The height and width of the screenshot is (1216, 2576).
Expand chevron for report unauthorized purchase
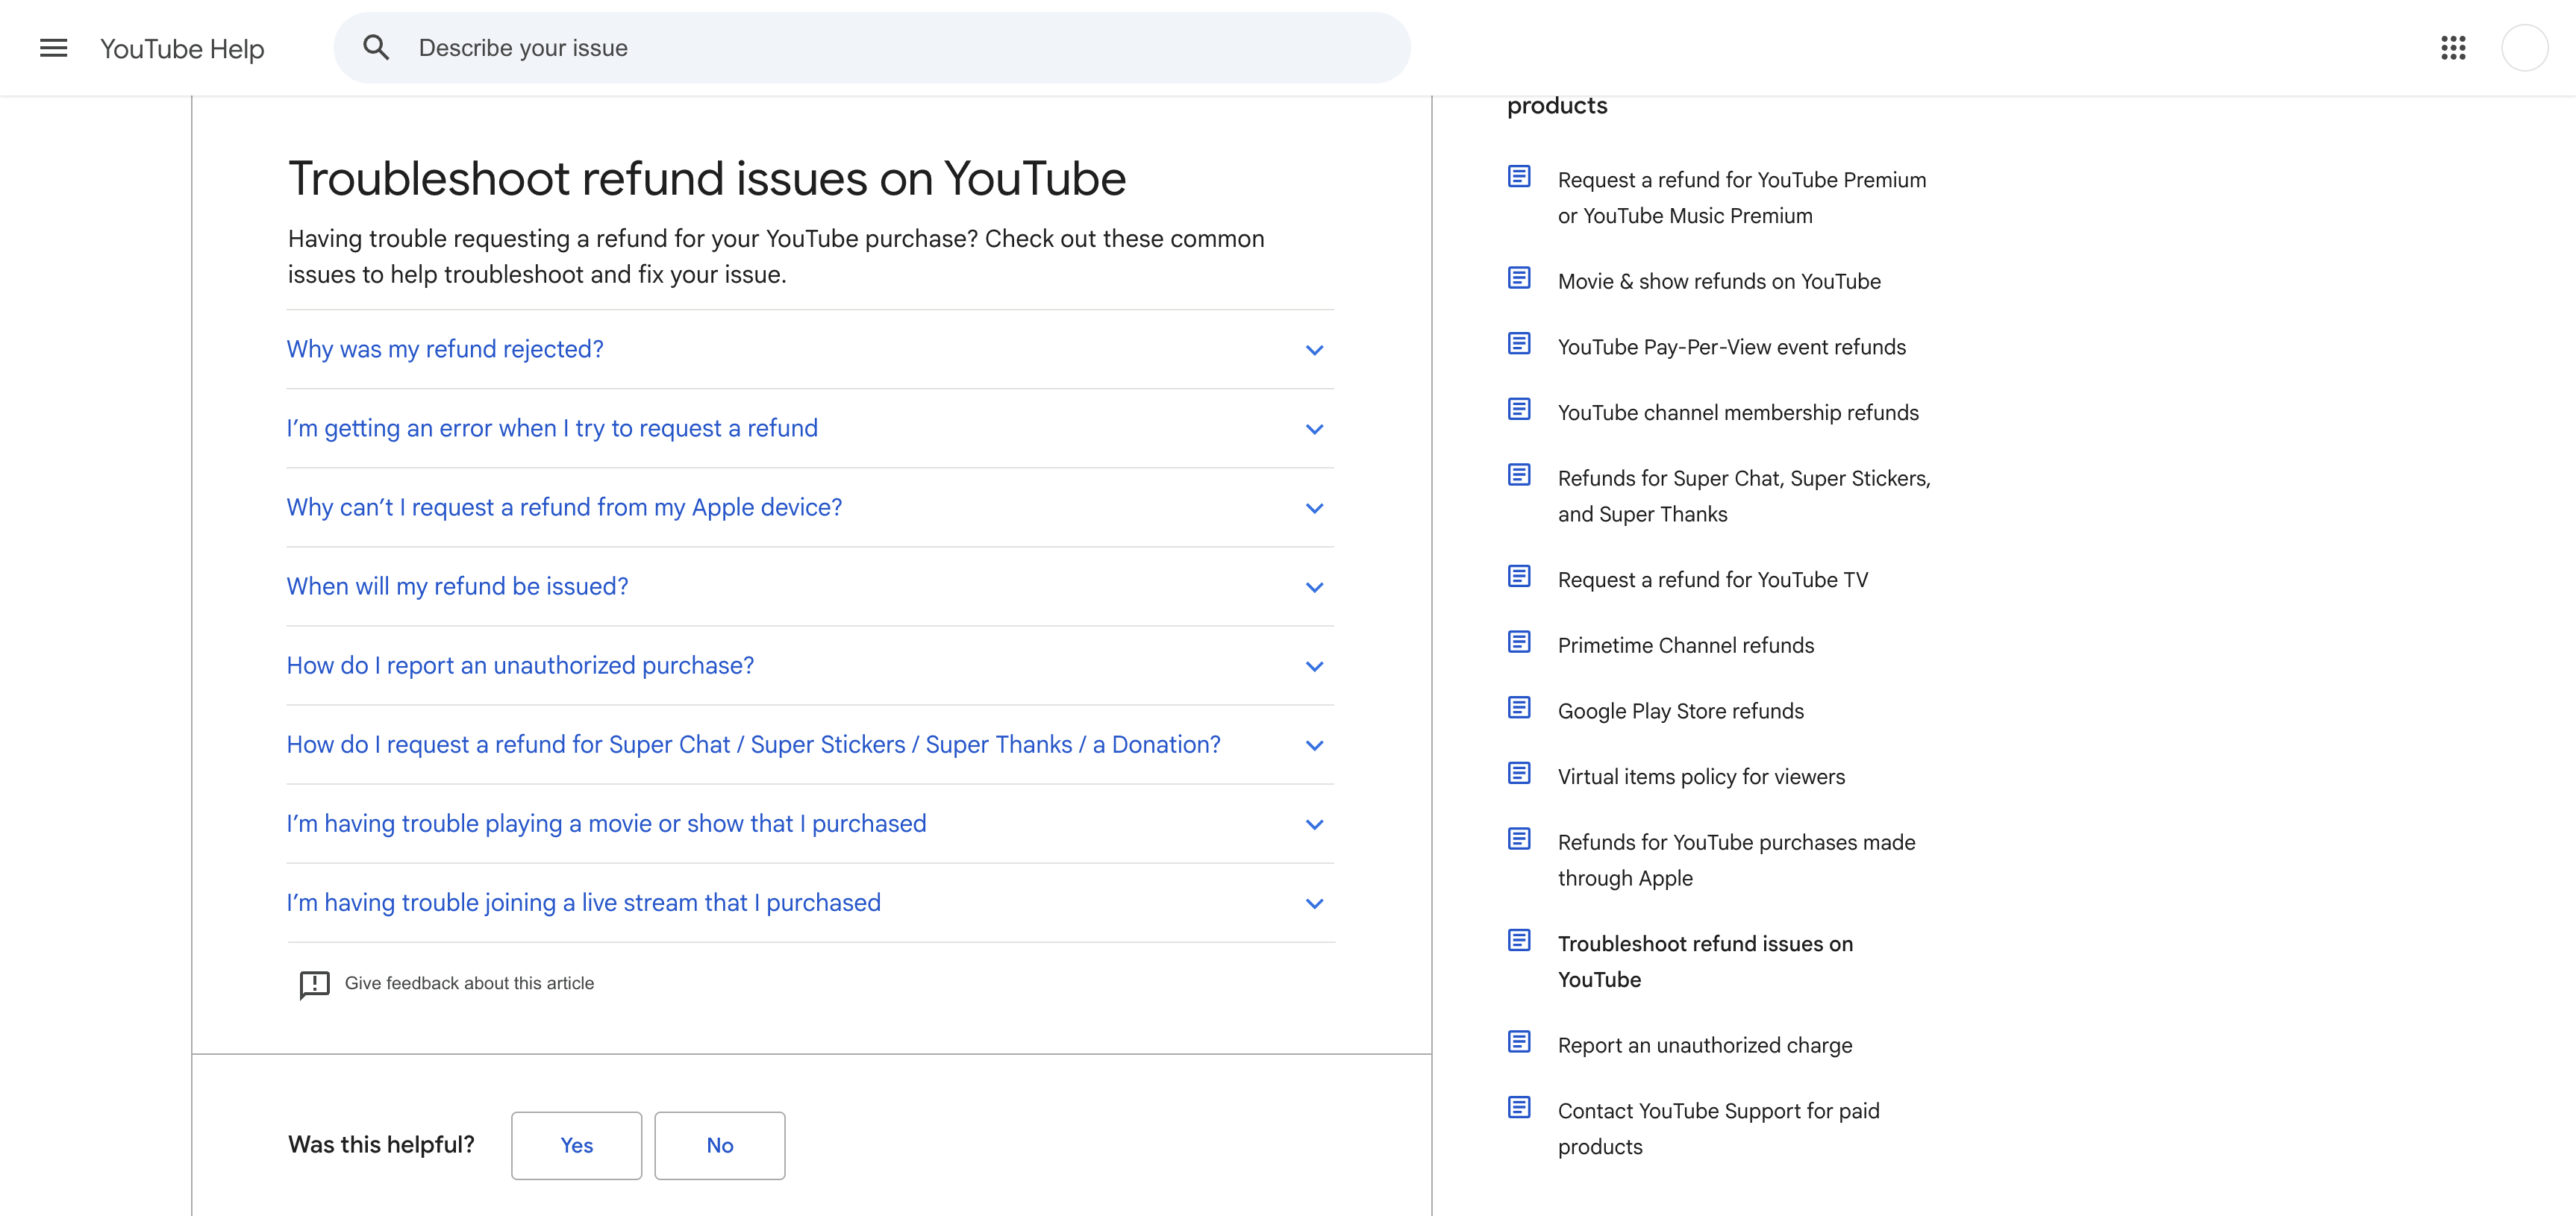click(x=1314, y=666)
